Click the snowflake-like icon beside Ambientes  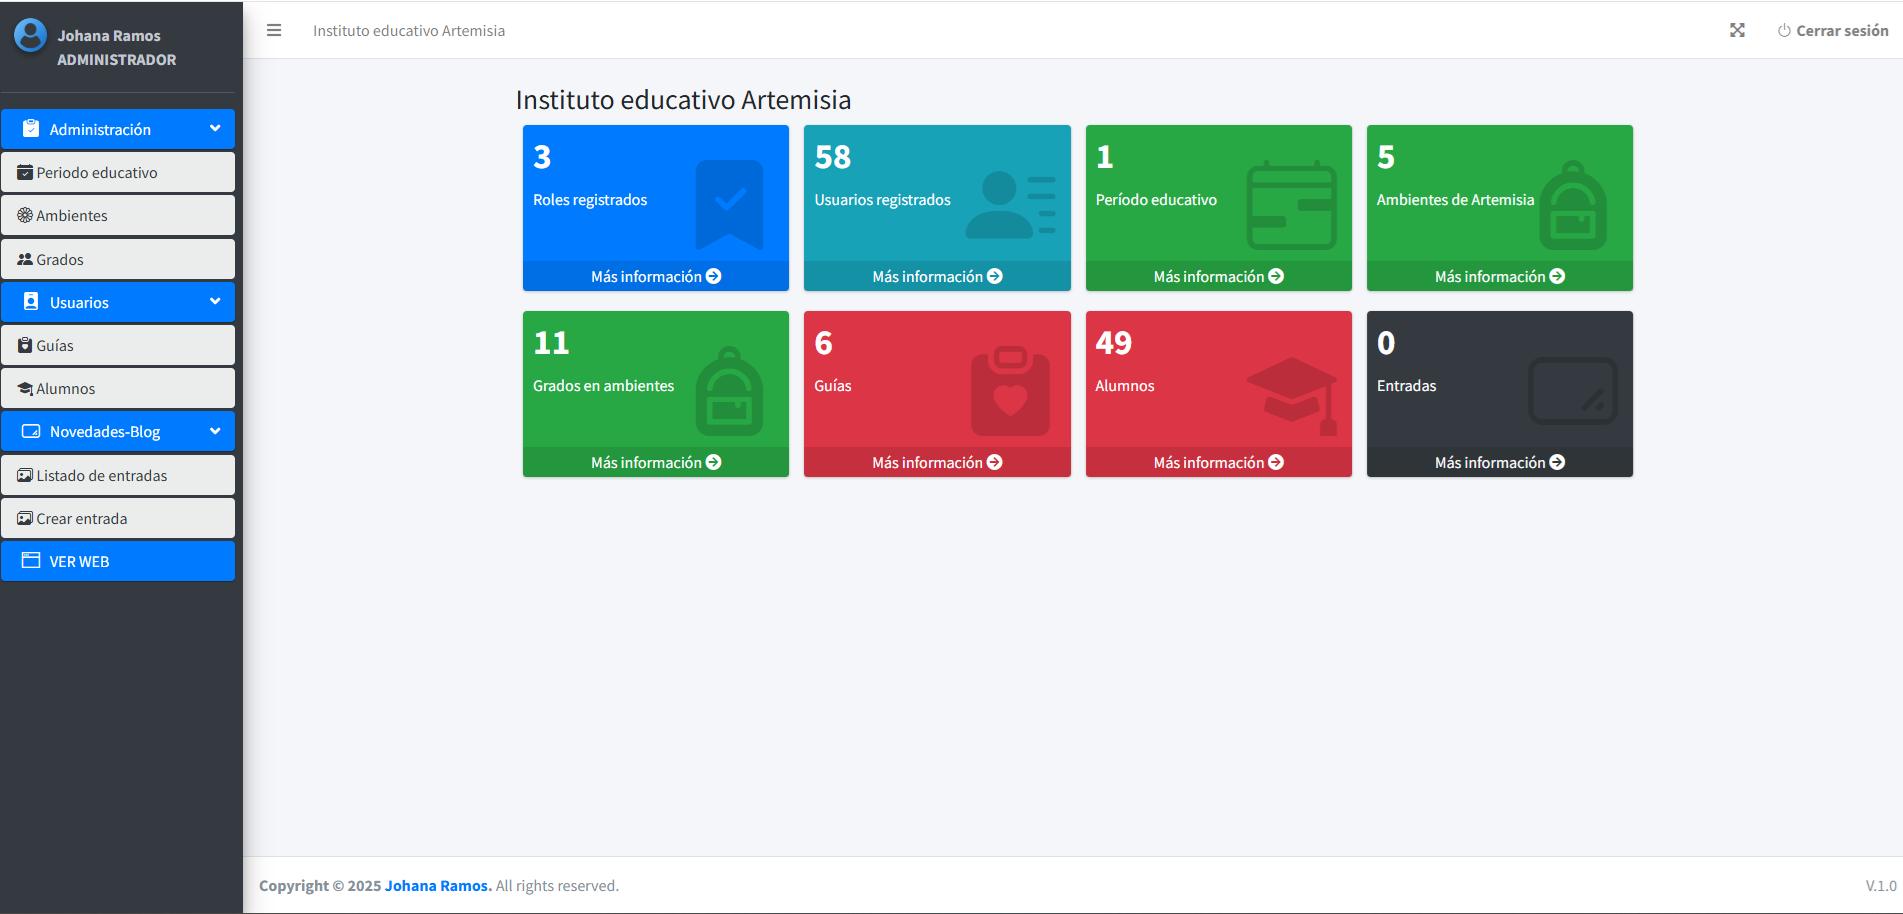[25, 215]
